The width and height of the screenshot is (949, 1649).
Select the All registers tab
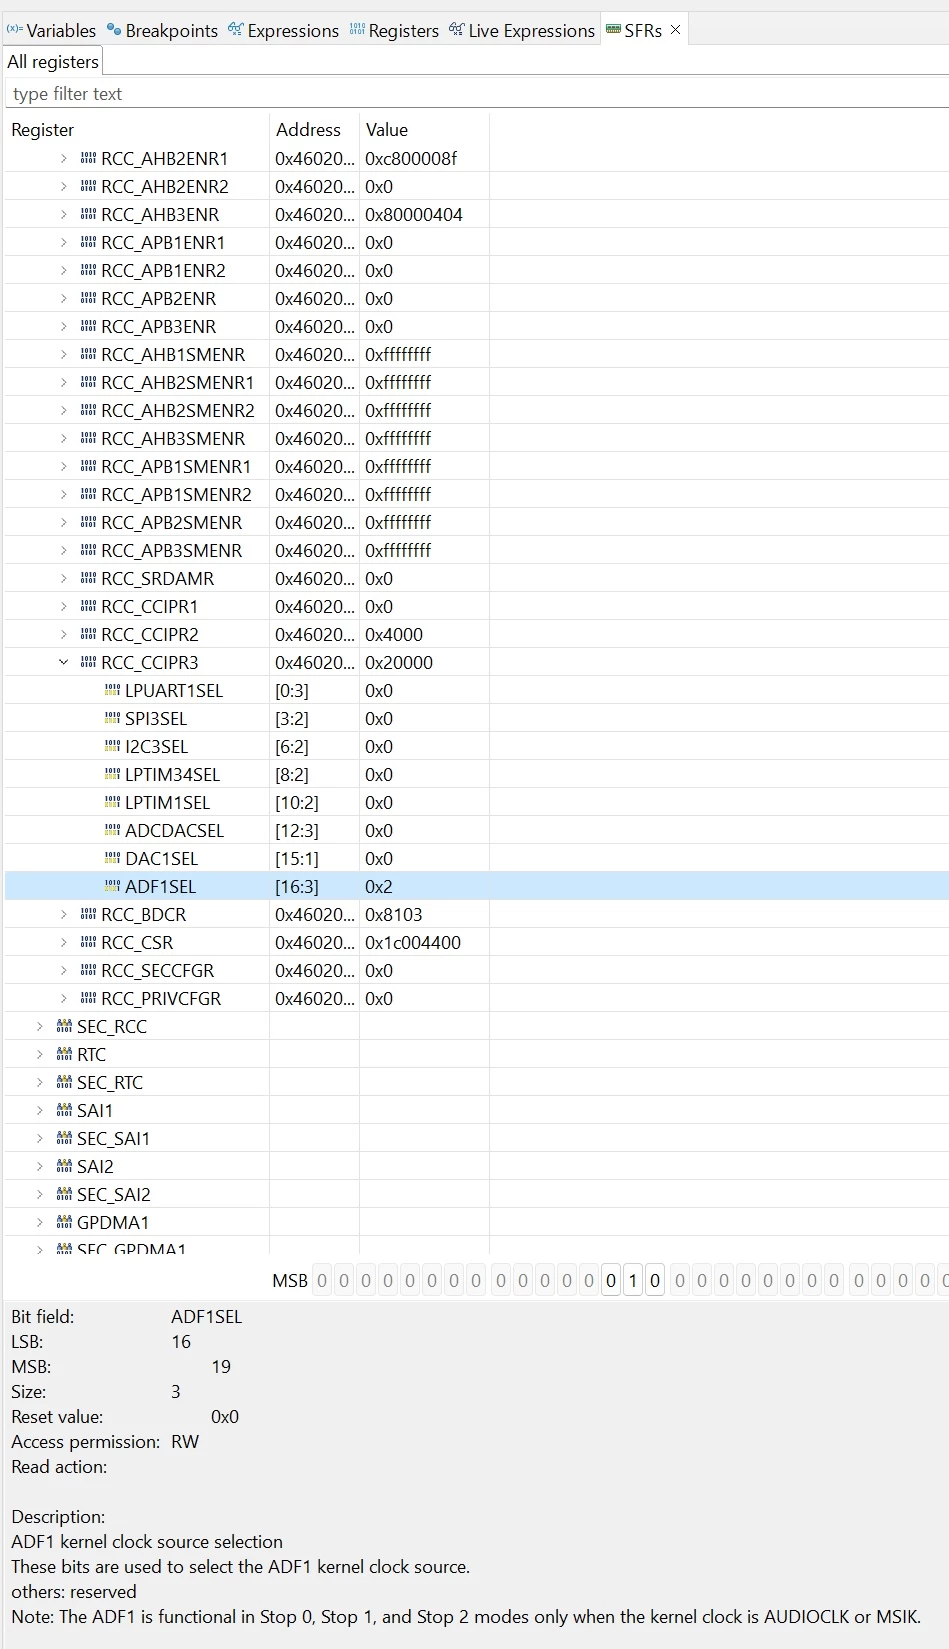53,61
